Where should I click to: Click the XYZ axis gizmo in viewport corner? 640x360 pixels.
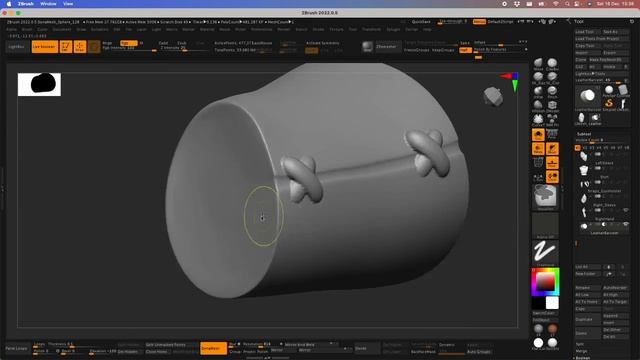click(511, 81)
